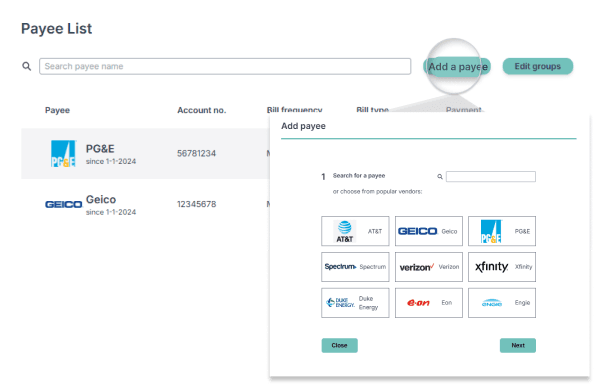The width and height of the screenshot is (595, 385).
Task: Choose the AT&T vendor tile
Action: coord(355,231)
